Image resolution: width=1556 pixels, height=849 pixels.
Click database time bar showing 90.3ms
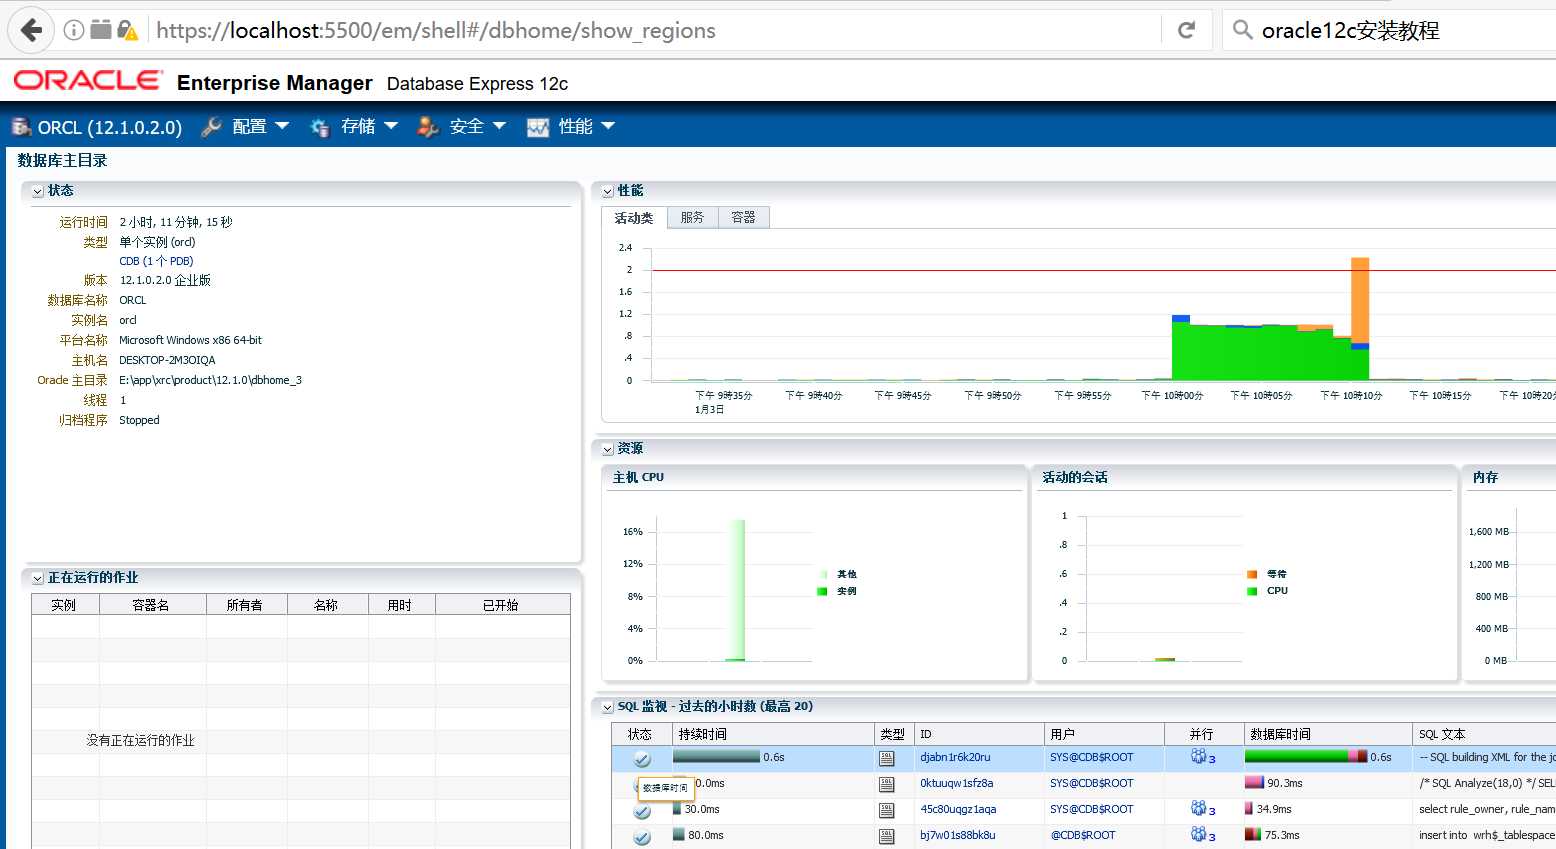[x=1254, y=783]
